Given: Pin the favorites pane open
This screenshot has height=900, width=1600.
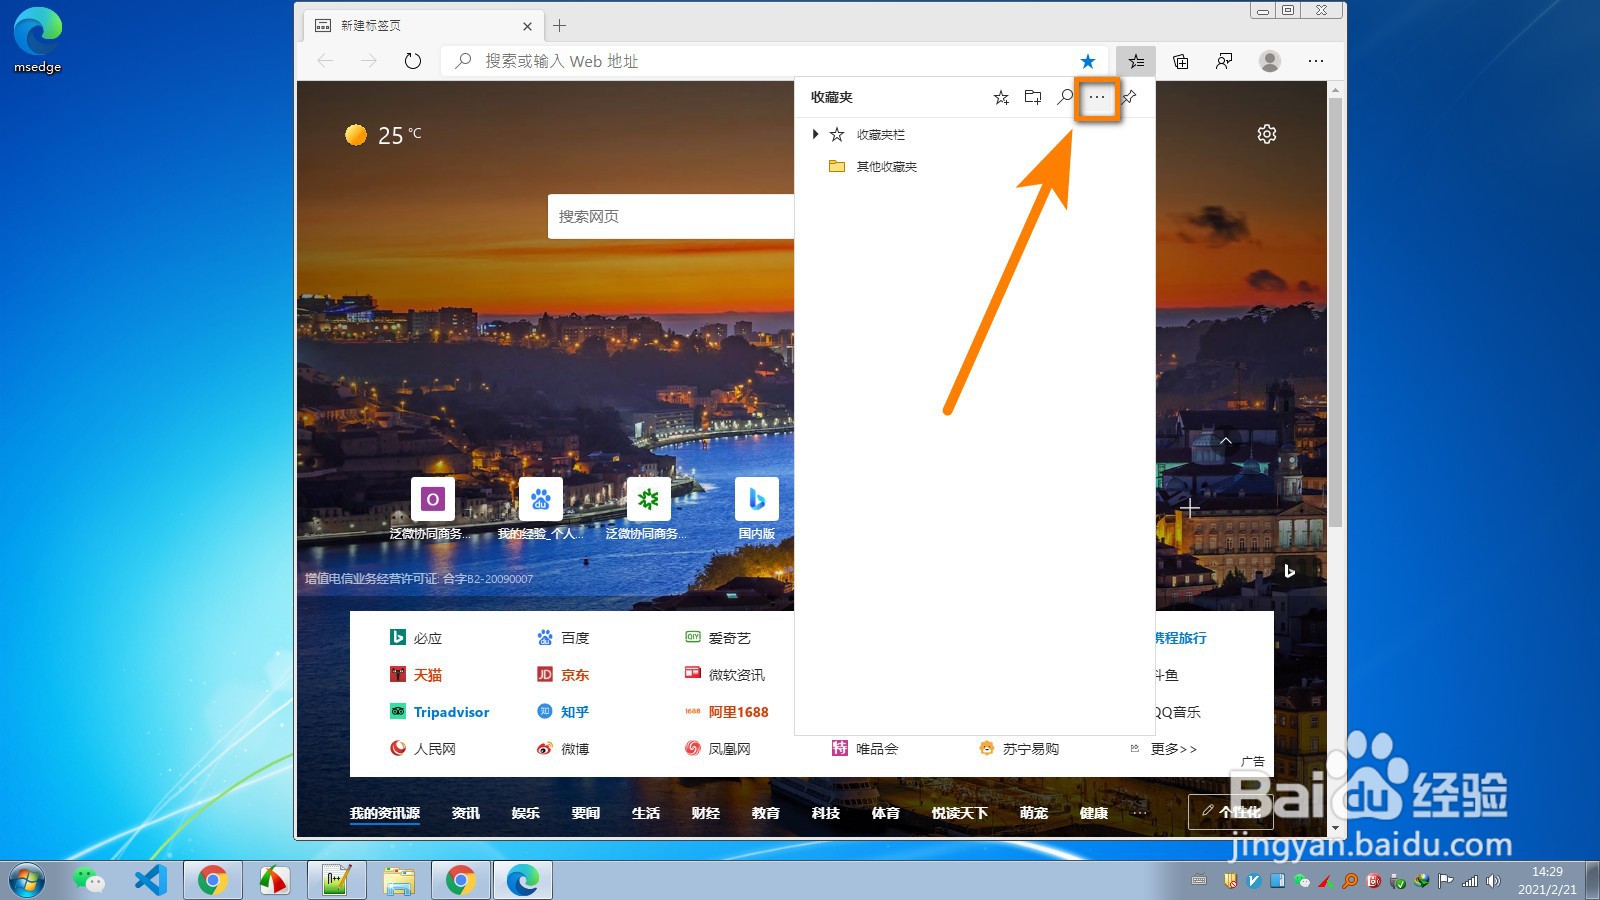Looking at the screenshot, I should tap(1128, 97).
